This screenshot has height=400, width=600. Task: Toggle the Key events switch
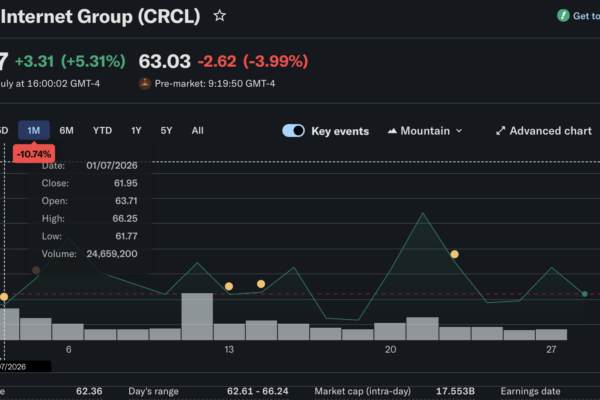coord(293,131)
